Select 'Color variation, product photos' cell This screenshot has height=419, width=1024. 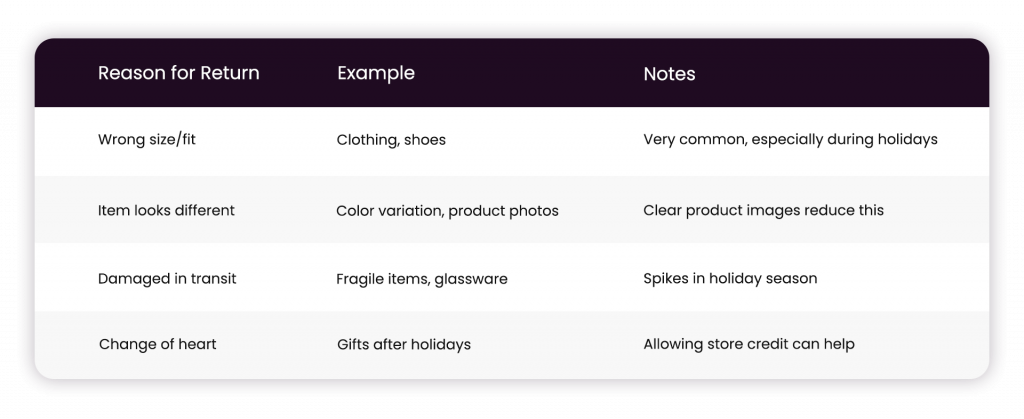(x=447, y=211)
